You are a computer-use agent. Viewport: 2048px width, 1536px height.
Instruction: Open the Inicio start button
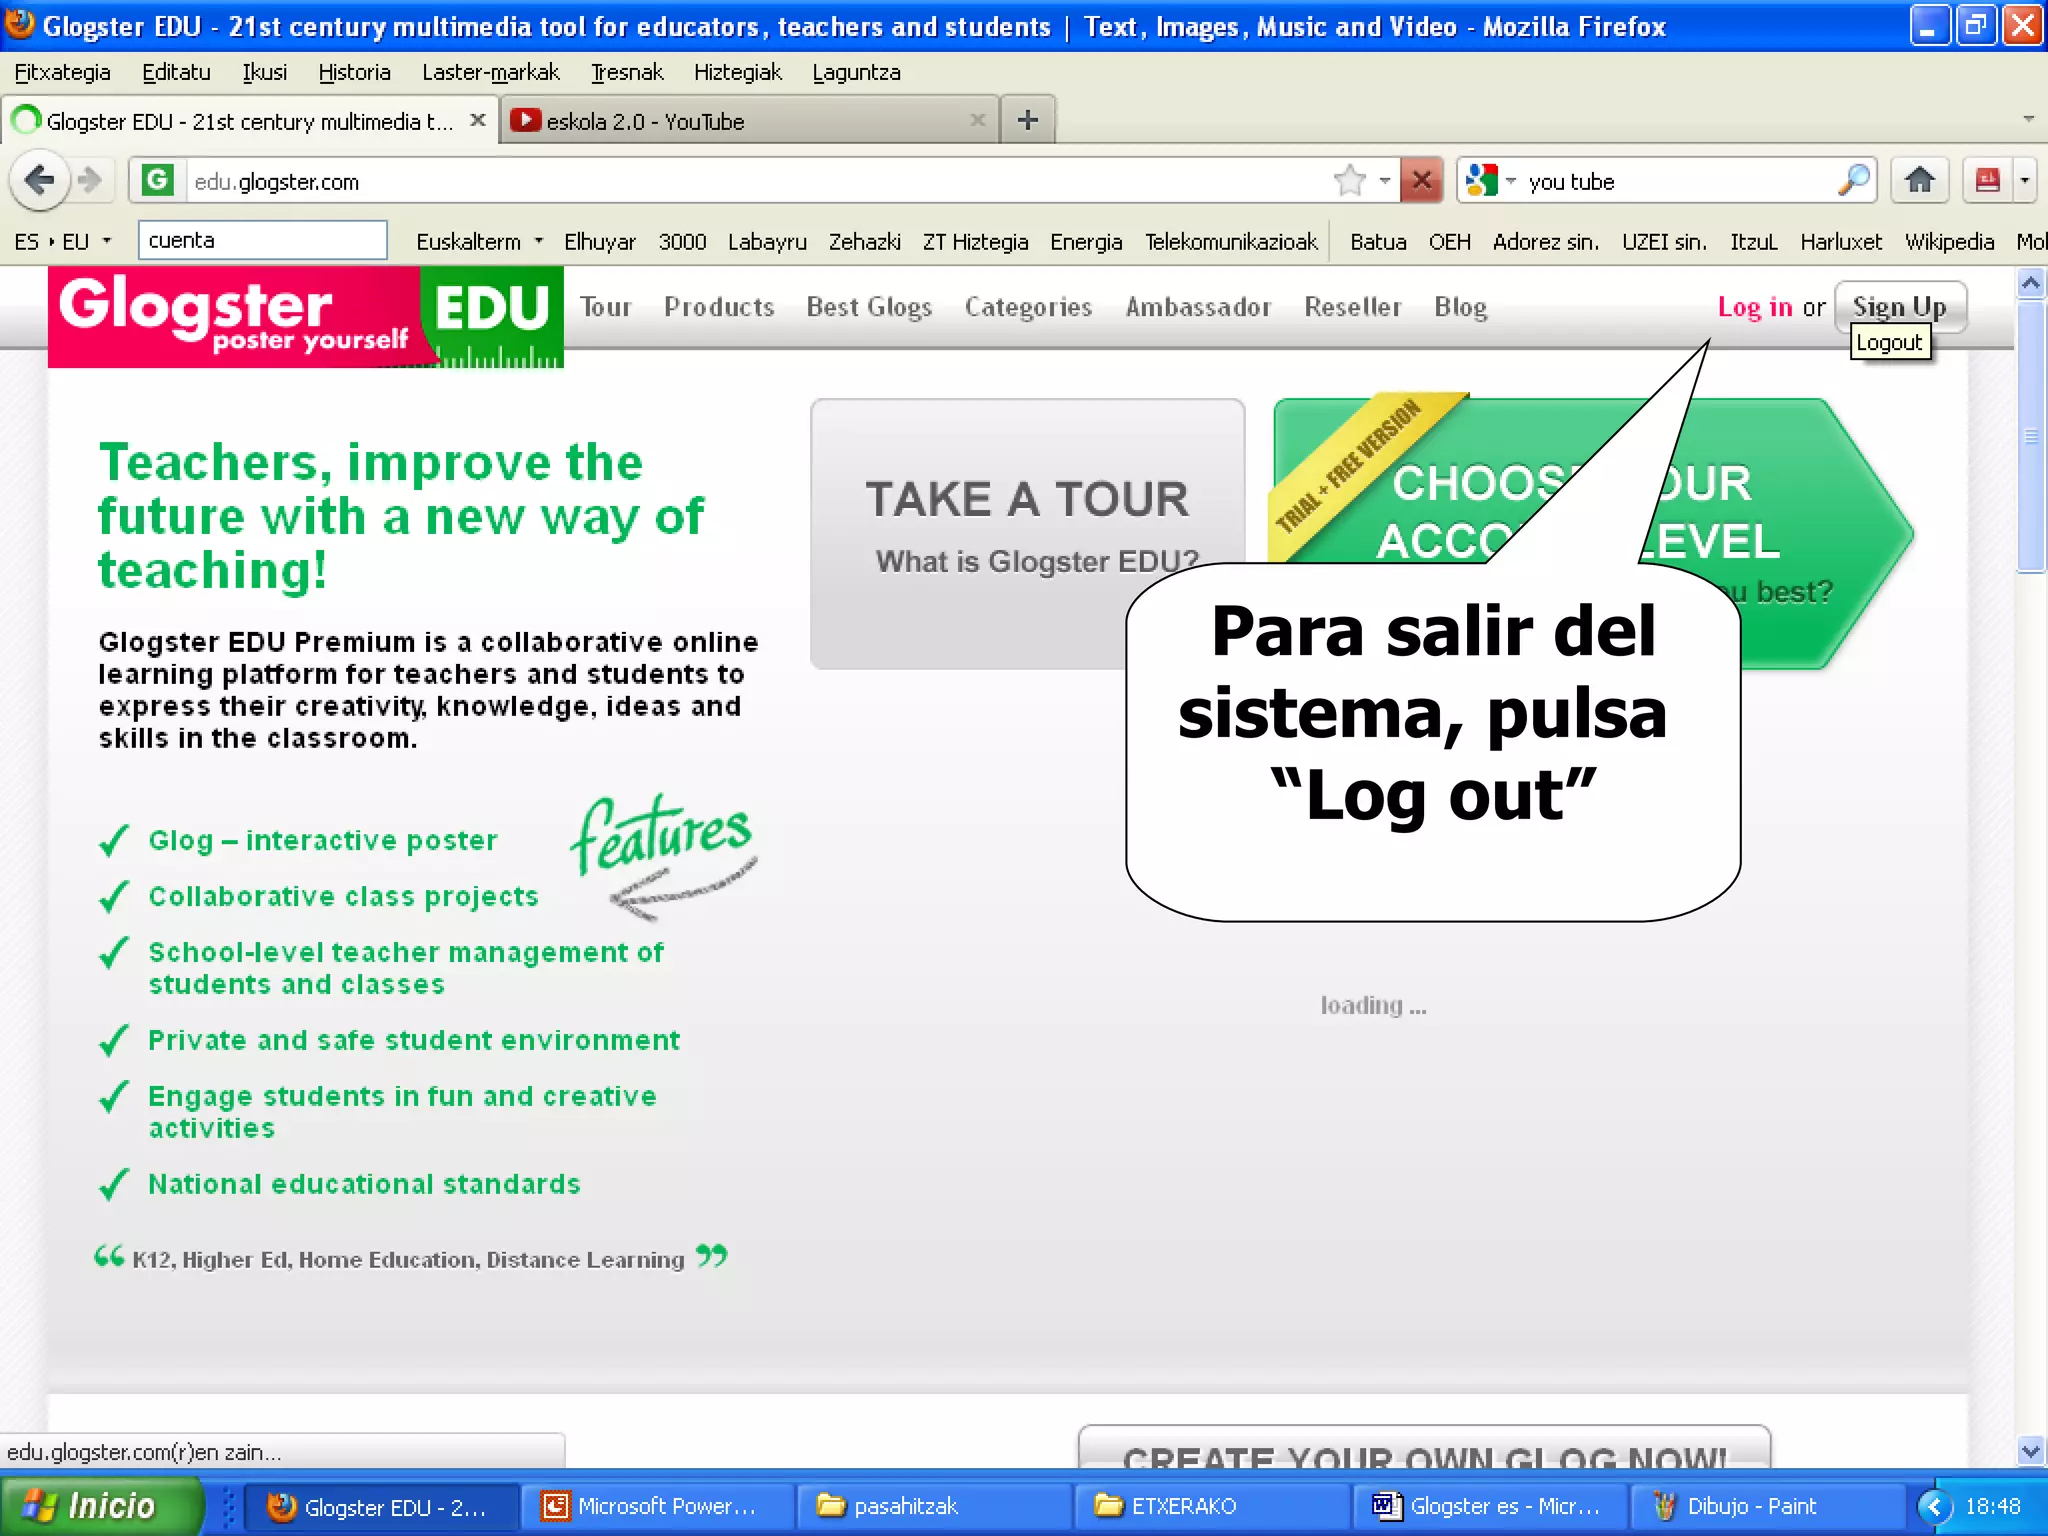[x=102, y=1506]
